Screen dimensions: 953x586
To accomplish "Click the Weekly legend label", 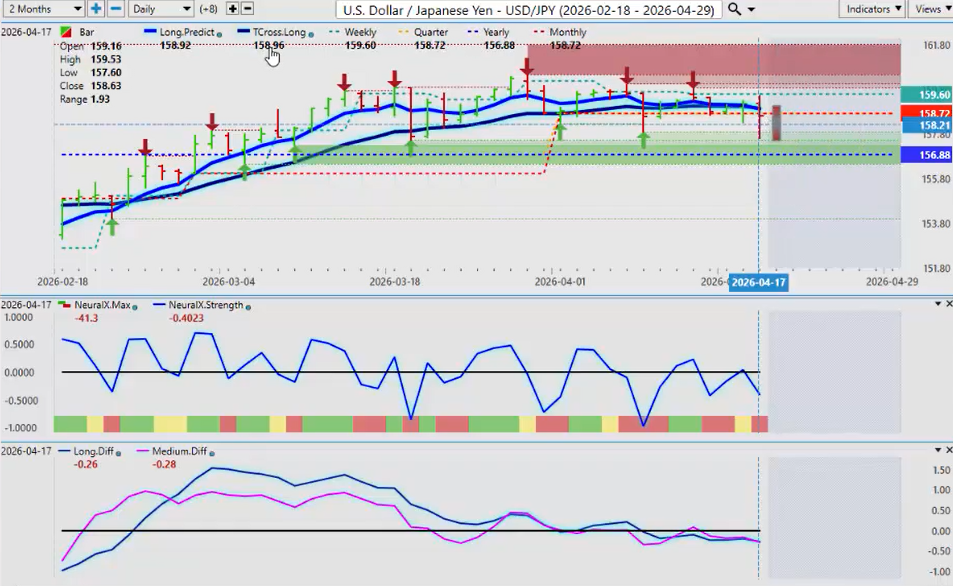I will click(x=361, y=33).
